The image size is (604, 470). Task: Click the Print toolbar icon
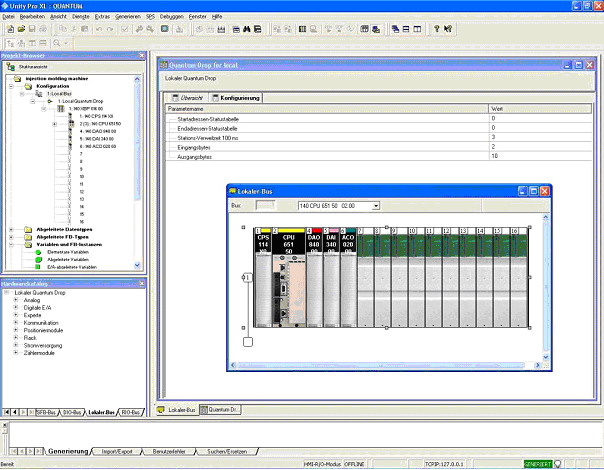coord(43,29)
